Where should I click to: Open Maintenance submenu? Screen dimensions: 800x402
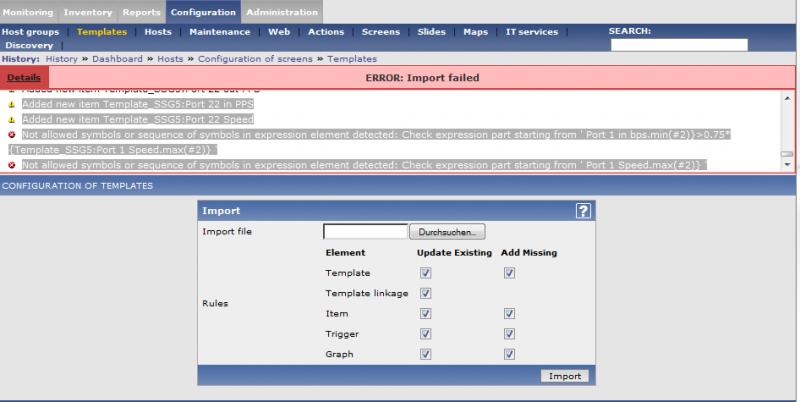(220, 32)
